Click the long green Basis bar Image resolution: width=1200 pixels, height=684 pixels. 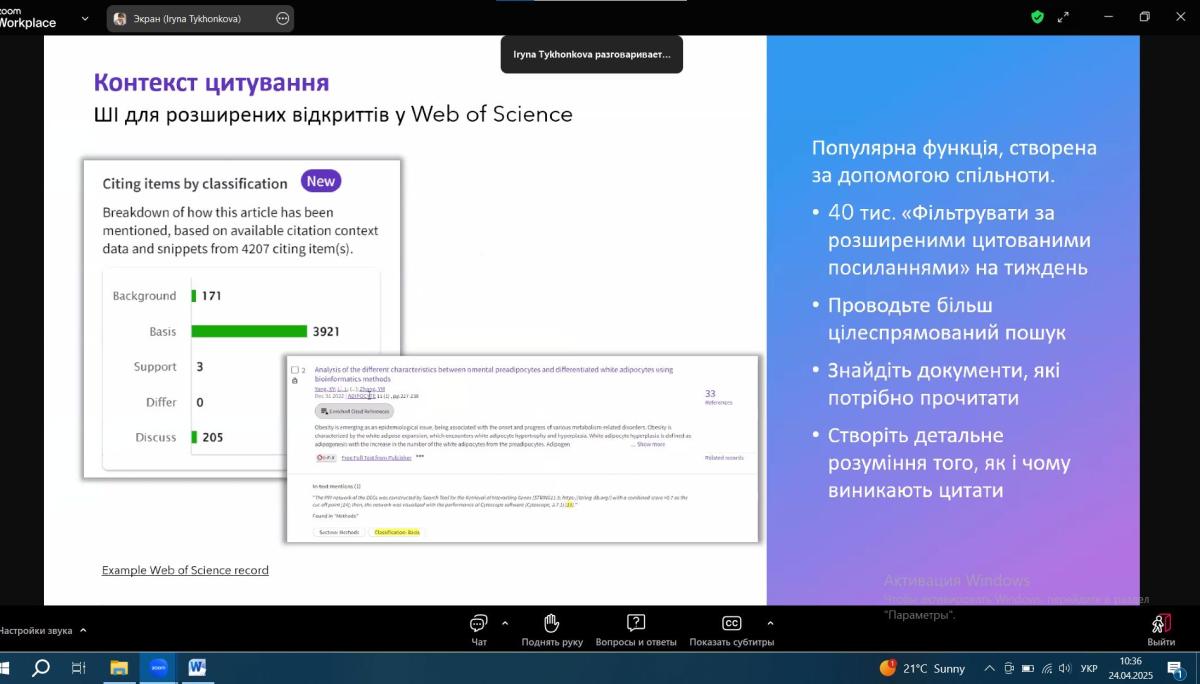(249, 331)
